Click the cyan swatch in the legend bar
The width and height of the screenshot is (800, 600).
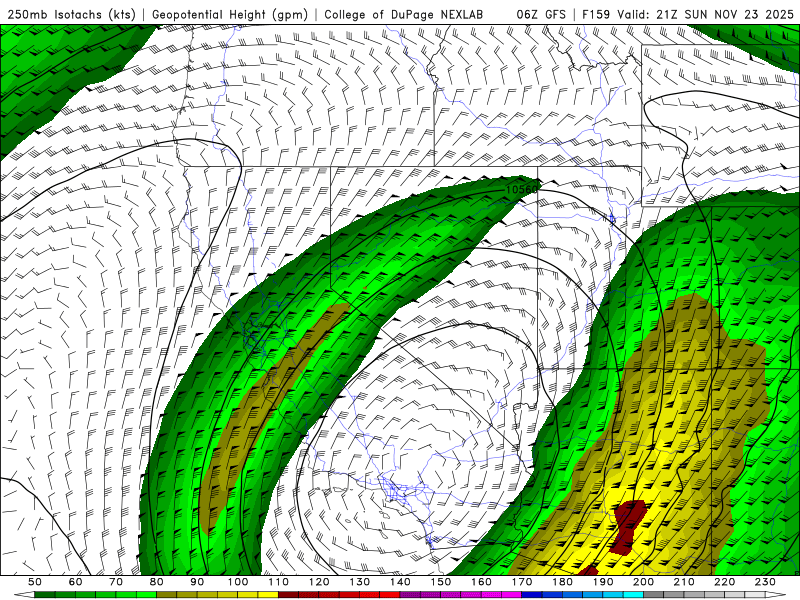coord(633,594)
